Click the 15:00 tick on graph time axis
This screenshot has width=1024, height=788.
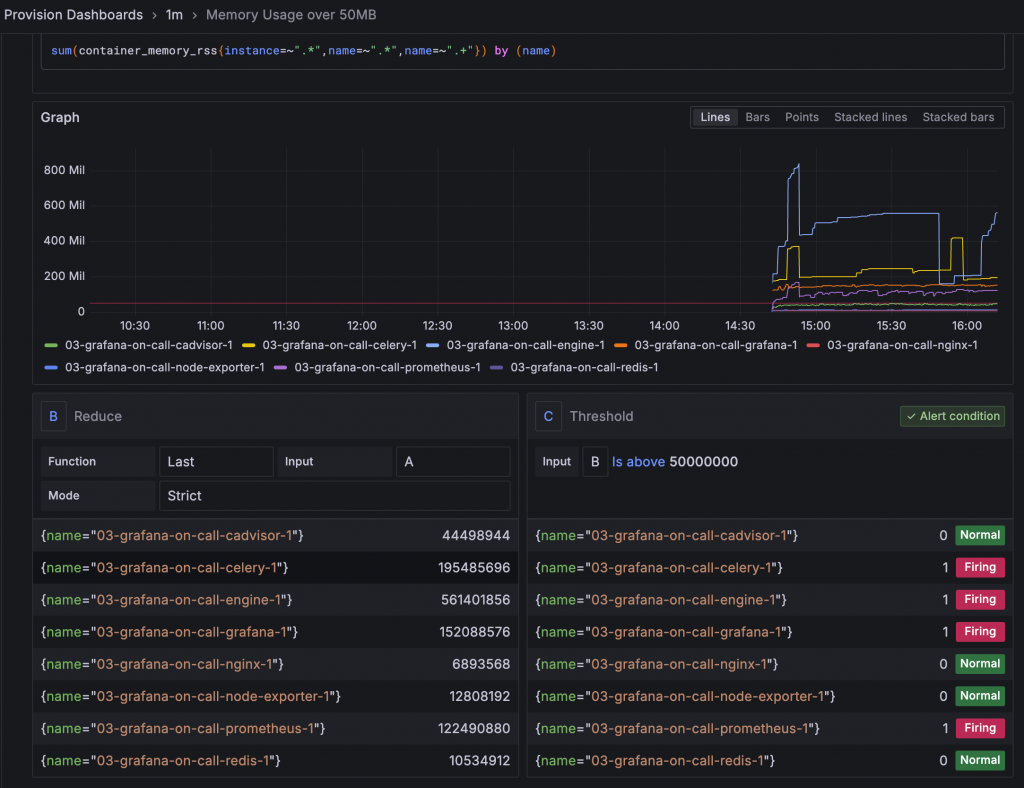(x=815, y=325)
